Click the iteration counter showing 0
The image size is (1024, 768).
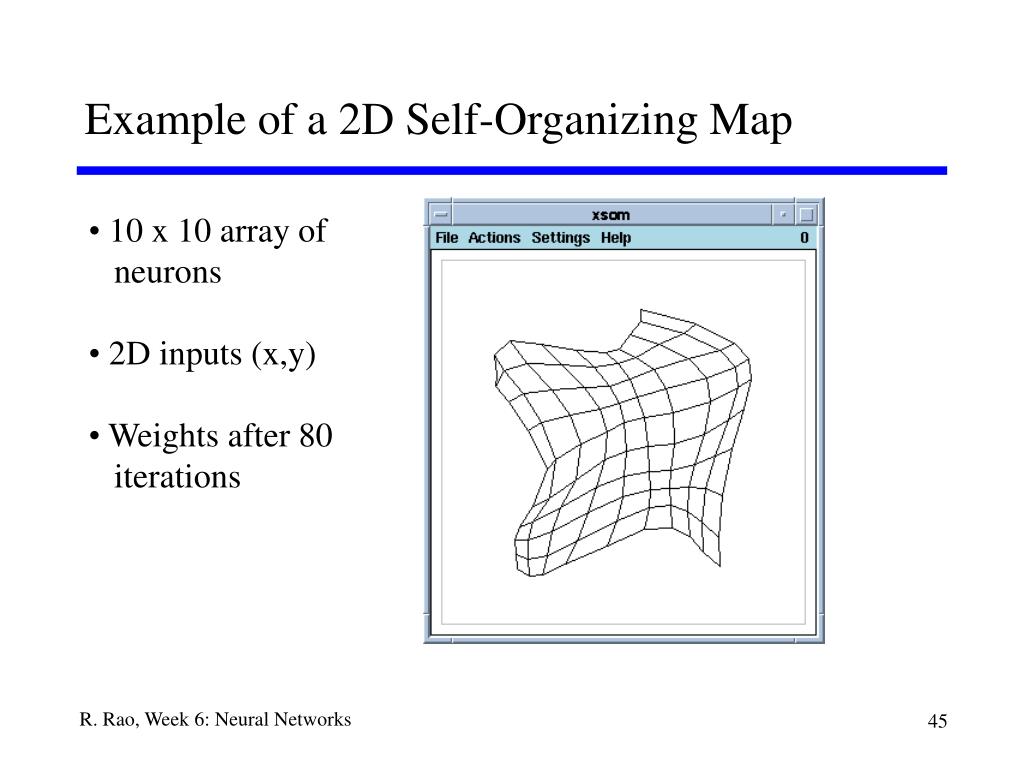pos(805,238)
